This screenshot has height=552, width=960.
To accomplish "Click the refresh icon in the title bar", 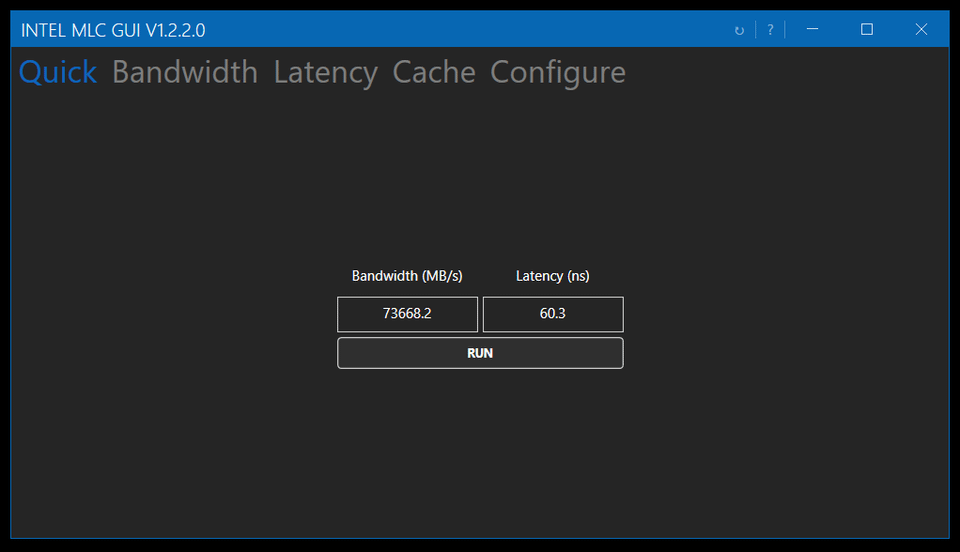I will click(739, 30).
